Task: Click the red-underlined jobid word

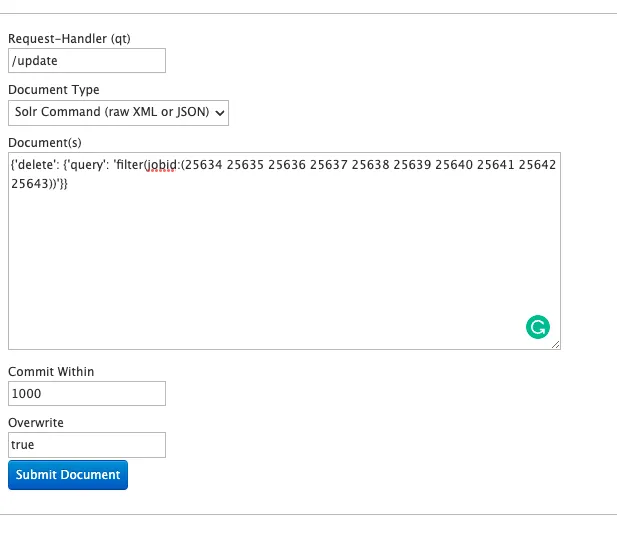Action: [x=160, y=165]
